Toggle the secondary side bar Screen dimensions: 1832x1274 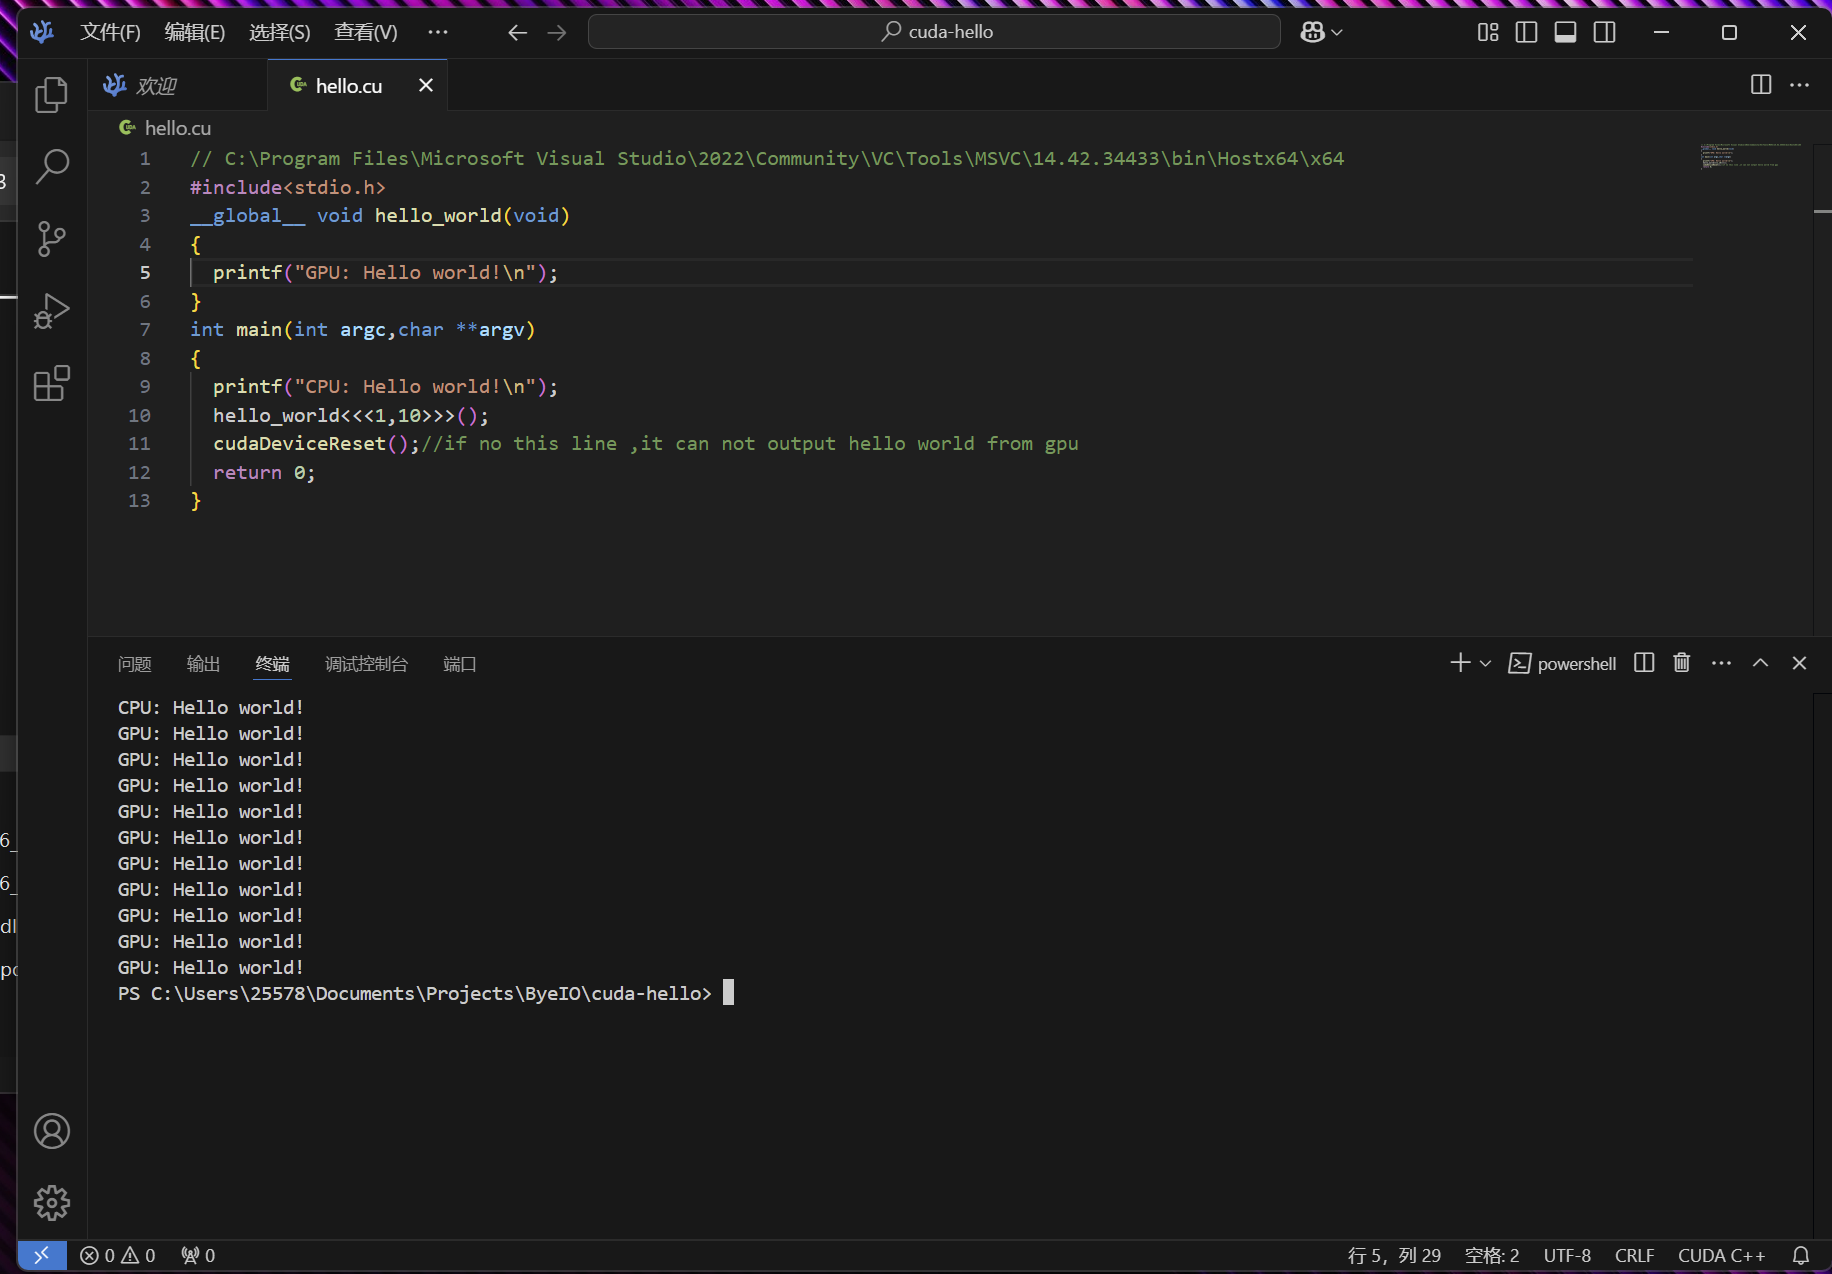1605,33
